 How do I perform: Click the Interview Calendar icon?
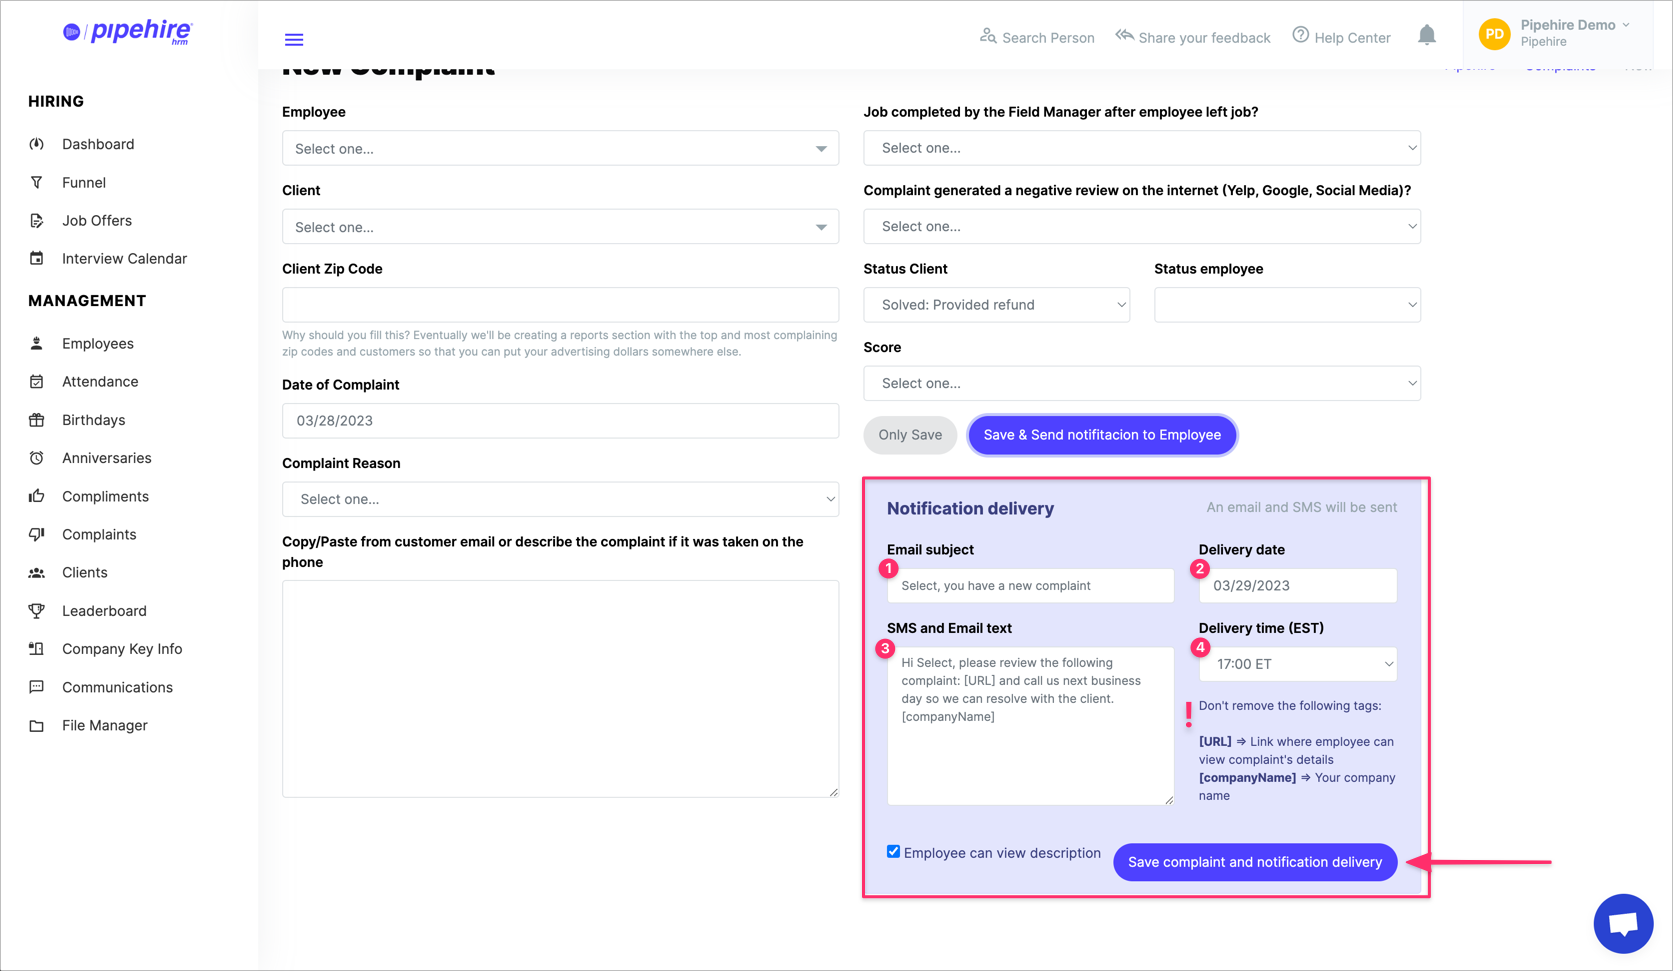pyautogui.click(x=37, y=258)
